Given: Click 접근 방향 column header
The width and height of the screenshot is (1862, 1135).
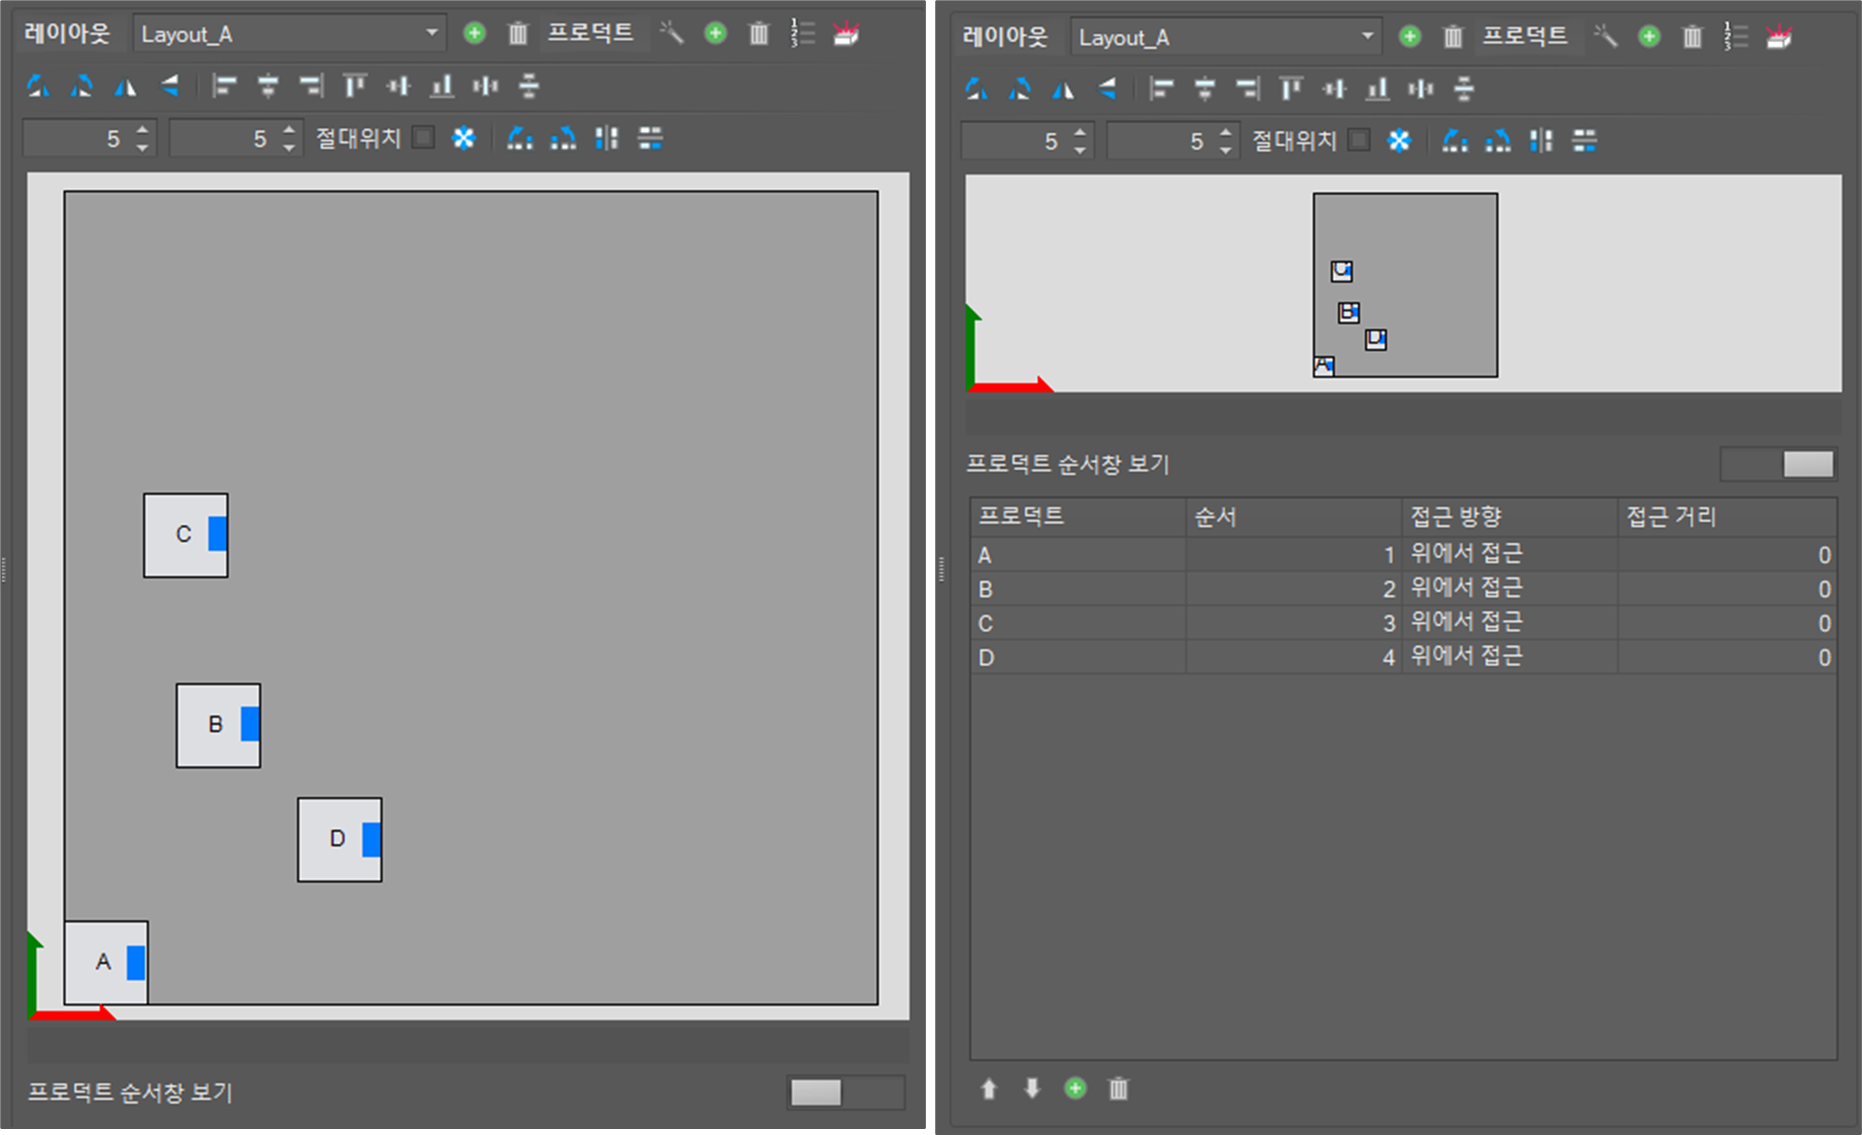Looking at the screenshot, I should [1508, 517].
